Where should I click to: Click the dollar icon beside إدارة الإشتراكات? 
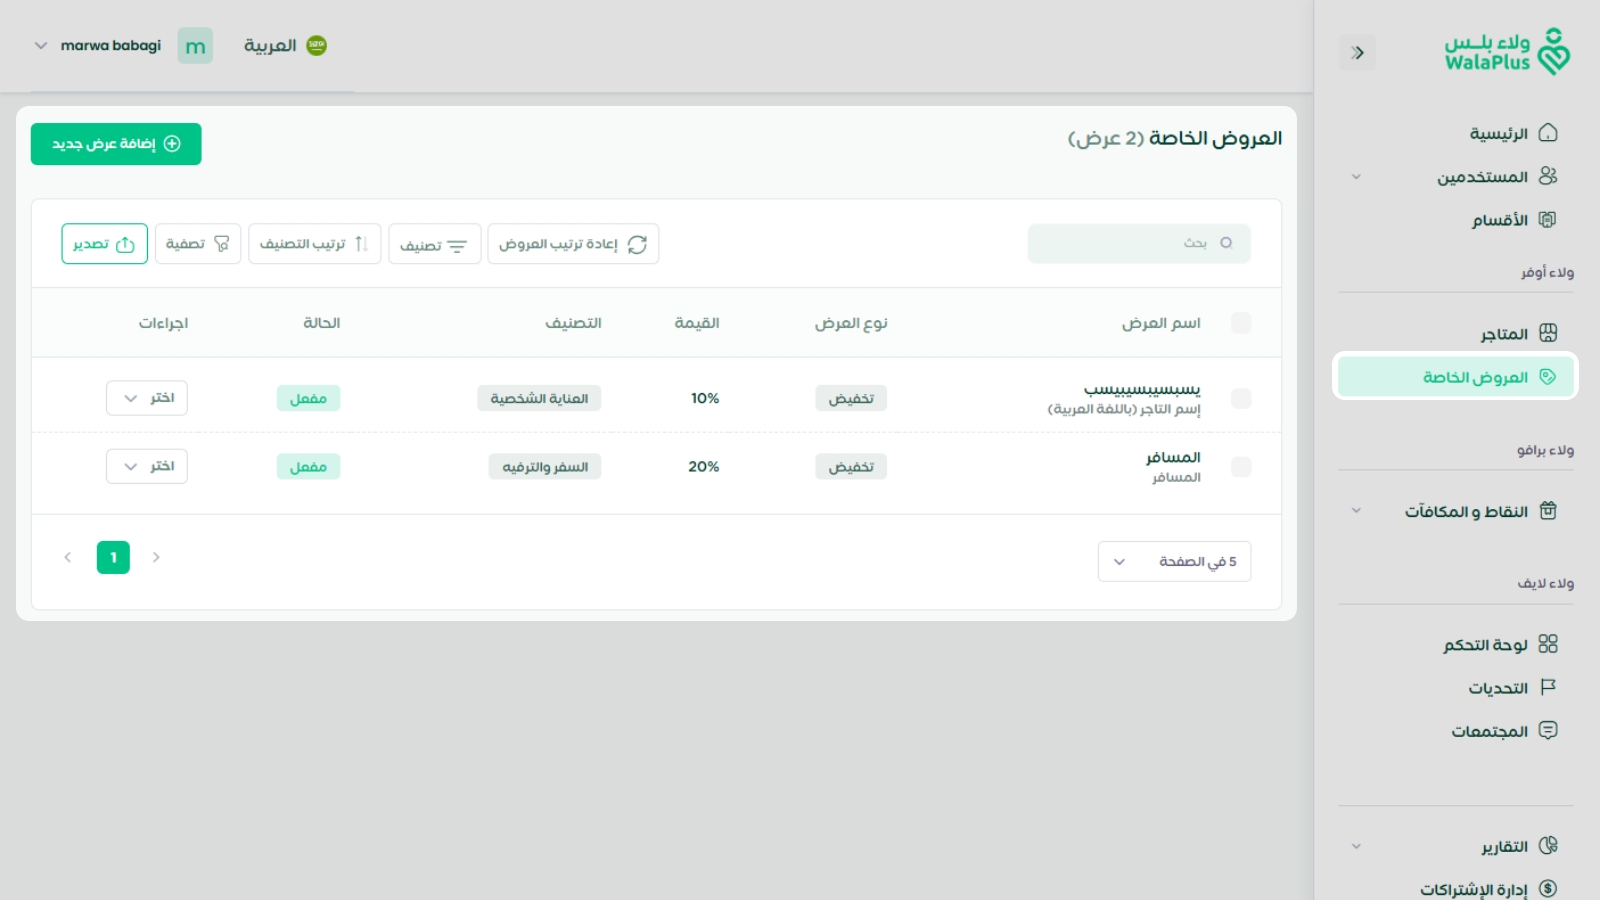[x=1548, y=888]
